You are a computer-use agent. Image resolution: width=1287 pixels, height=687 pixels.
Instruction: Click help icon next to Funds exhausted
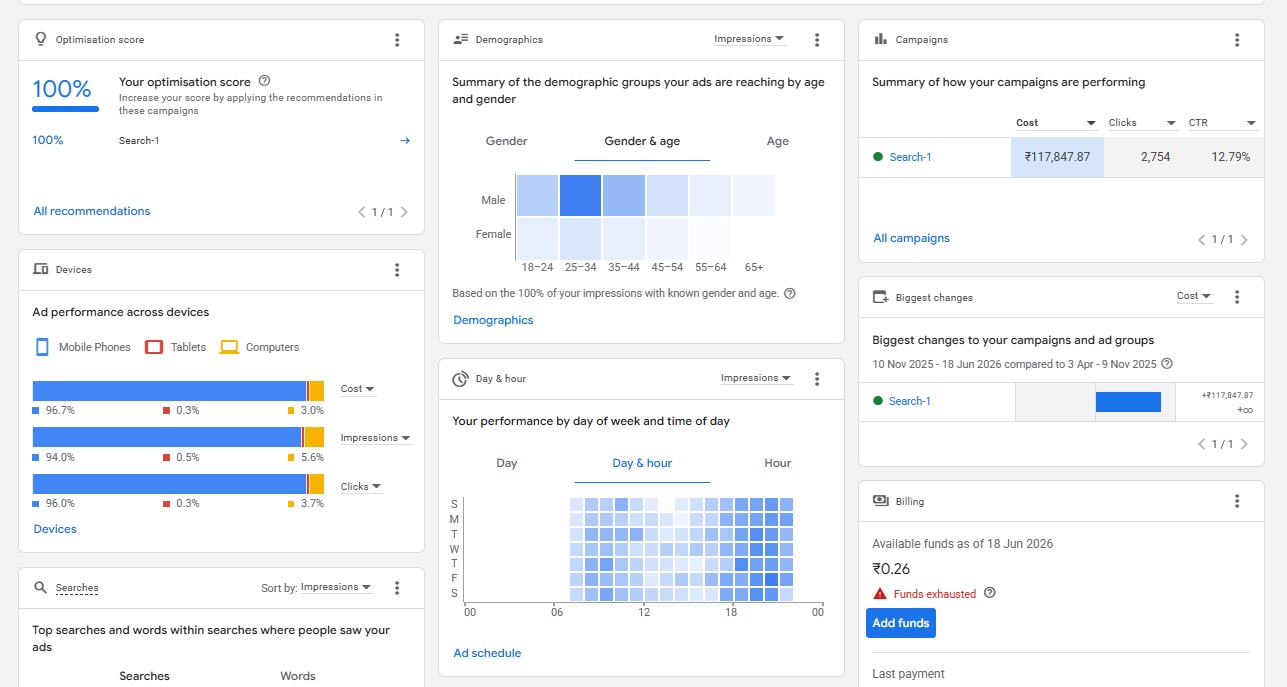(x=990, y=593)
